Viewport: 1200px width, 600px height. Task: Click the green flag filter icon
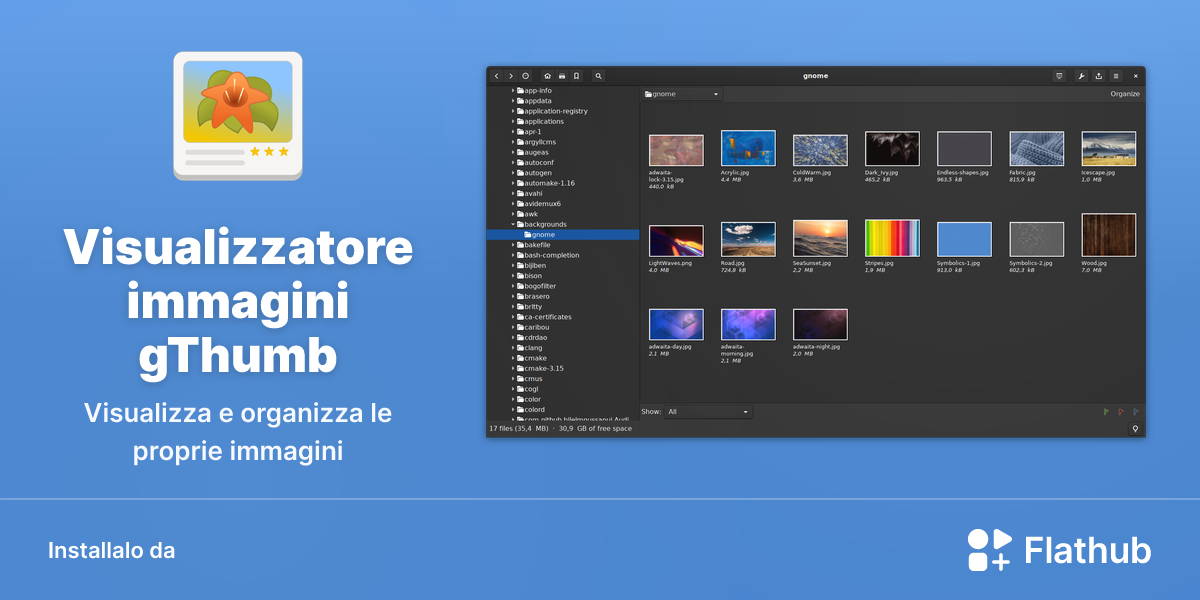click(x=1106, y=411)
